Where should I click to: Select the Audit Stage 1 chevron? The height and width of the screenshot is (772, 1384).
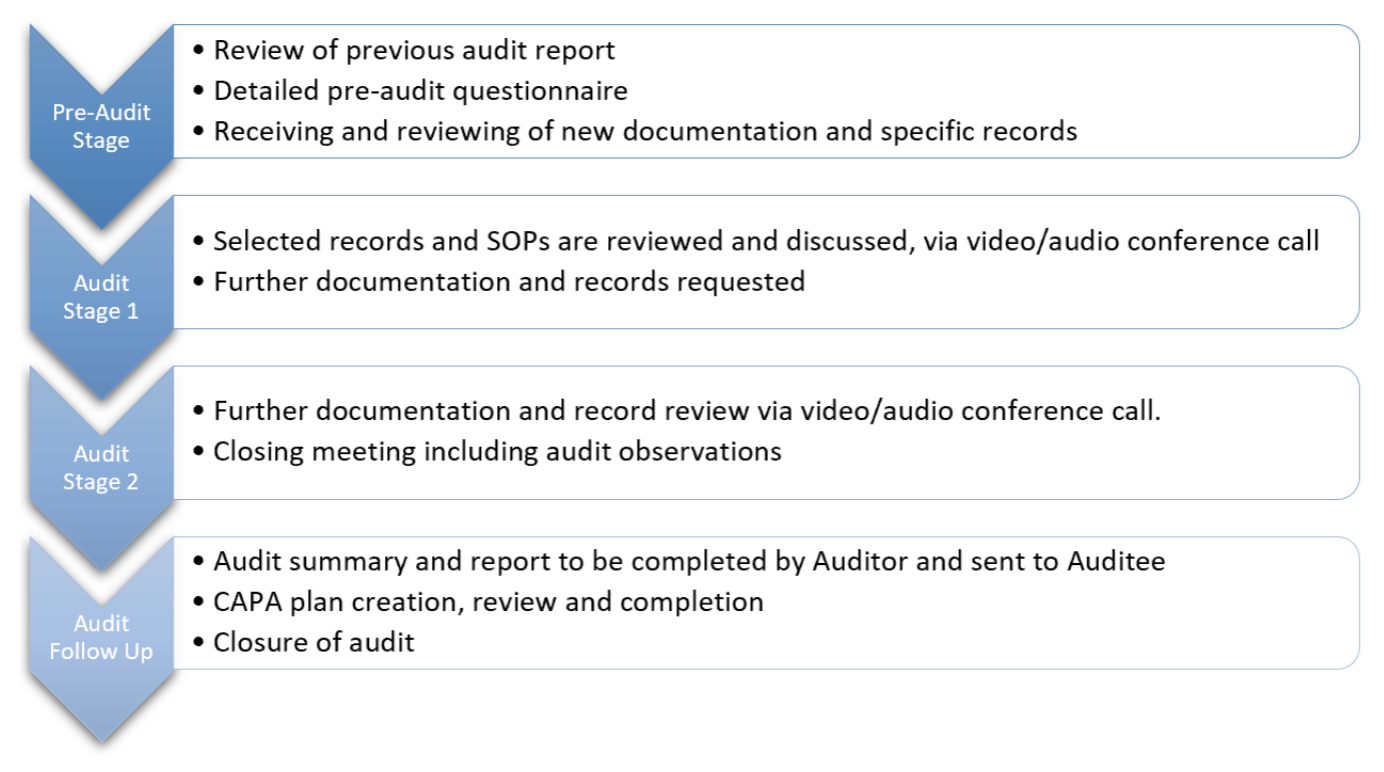(101, 297)
